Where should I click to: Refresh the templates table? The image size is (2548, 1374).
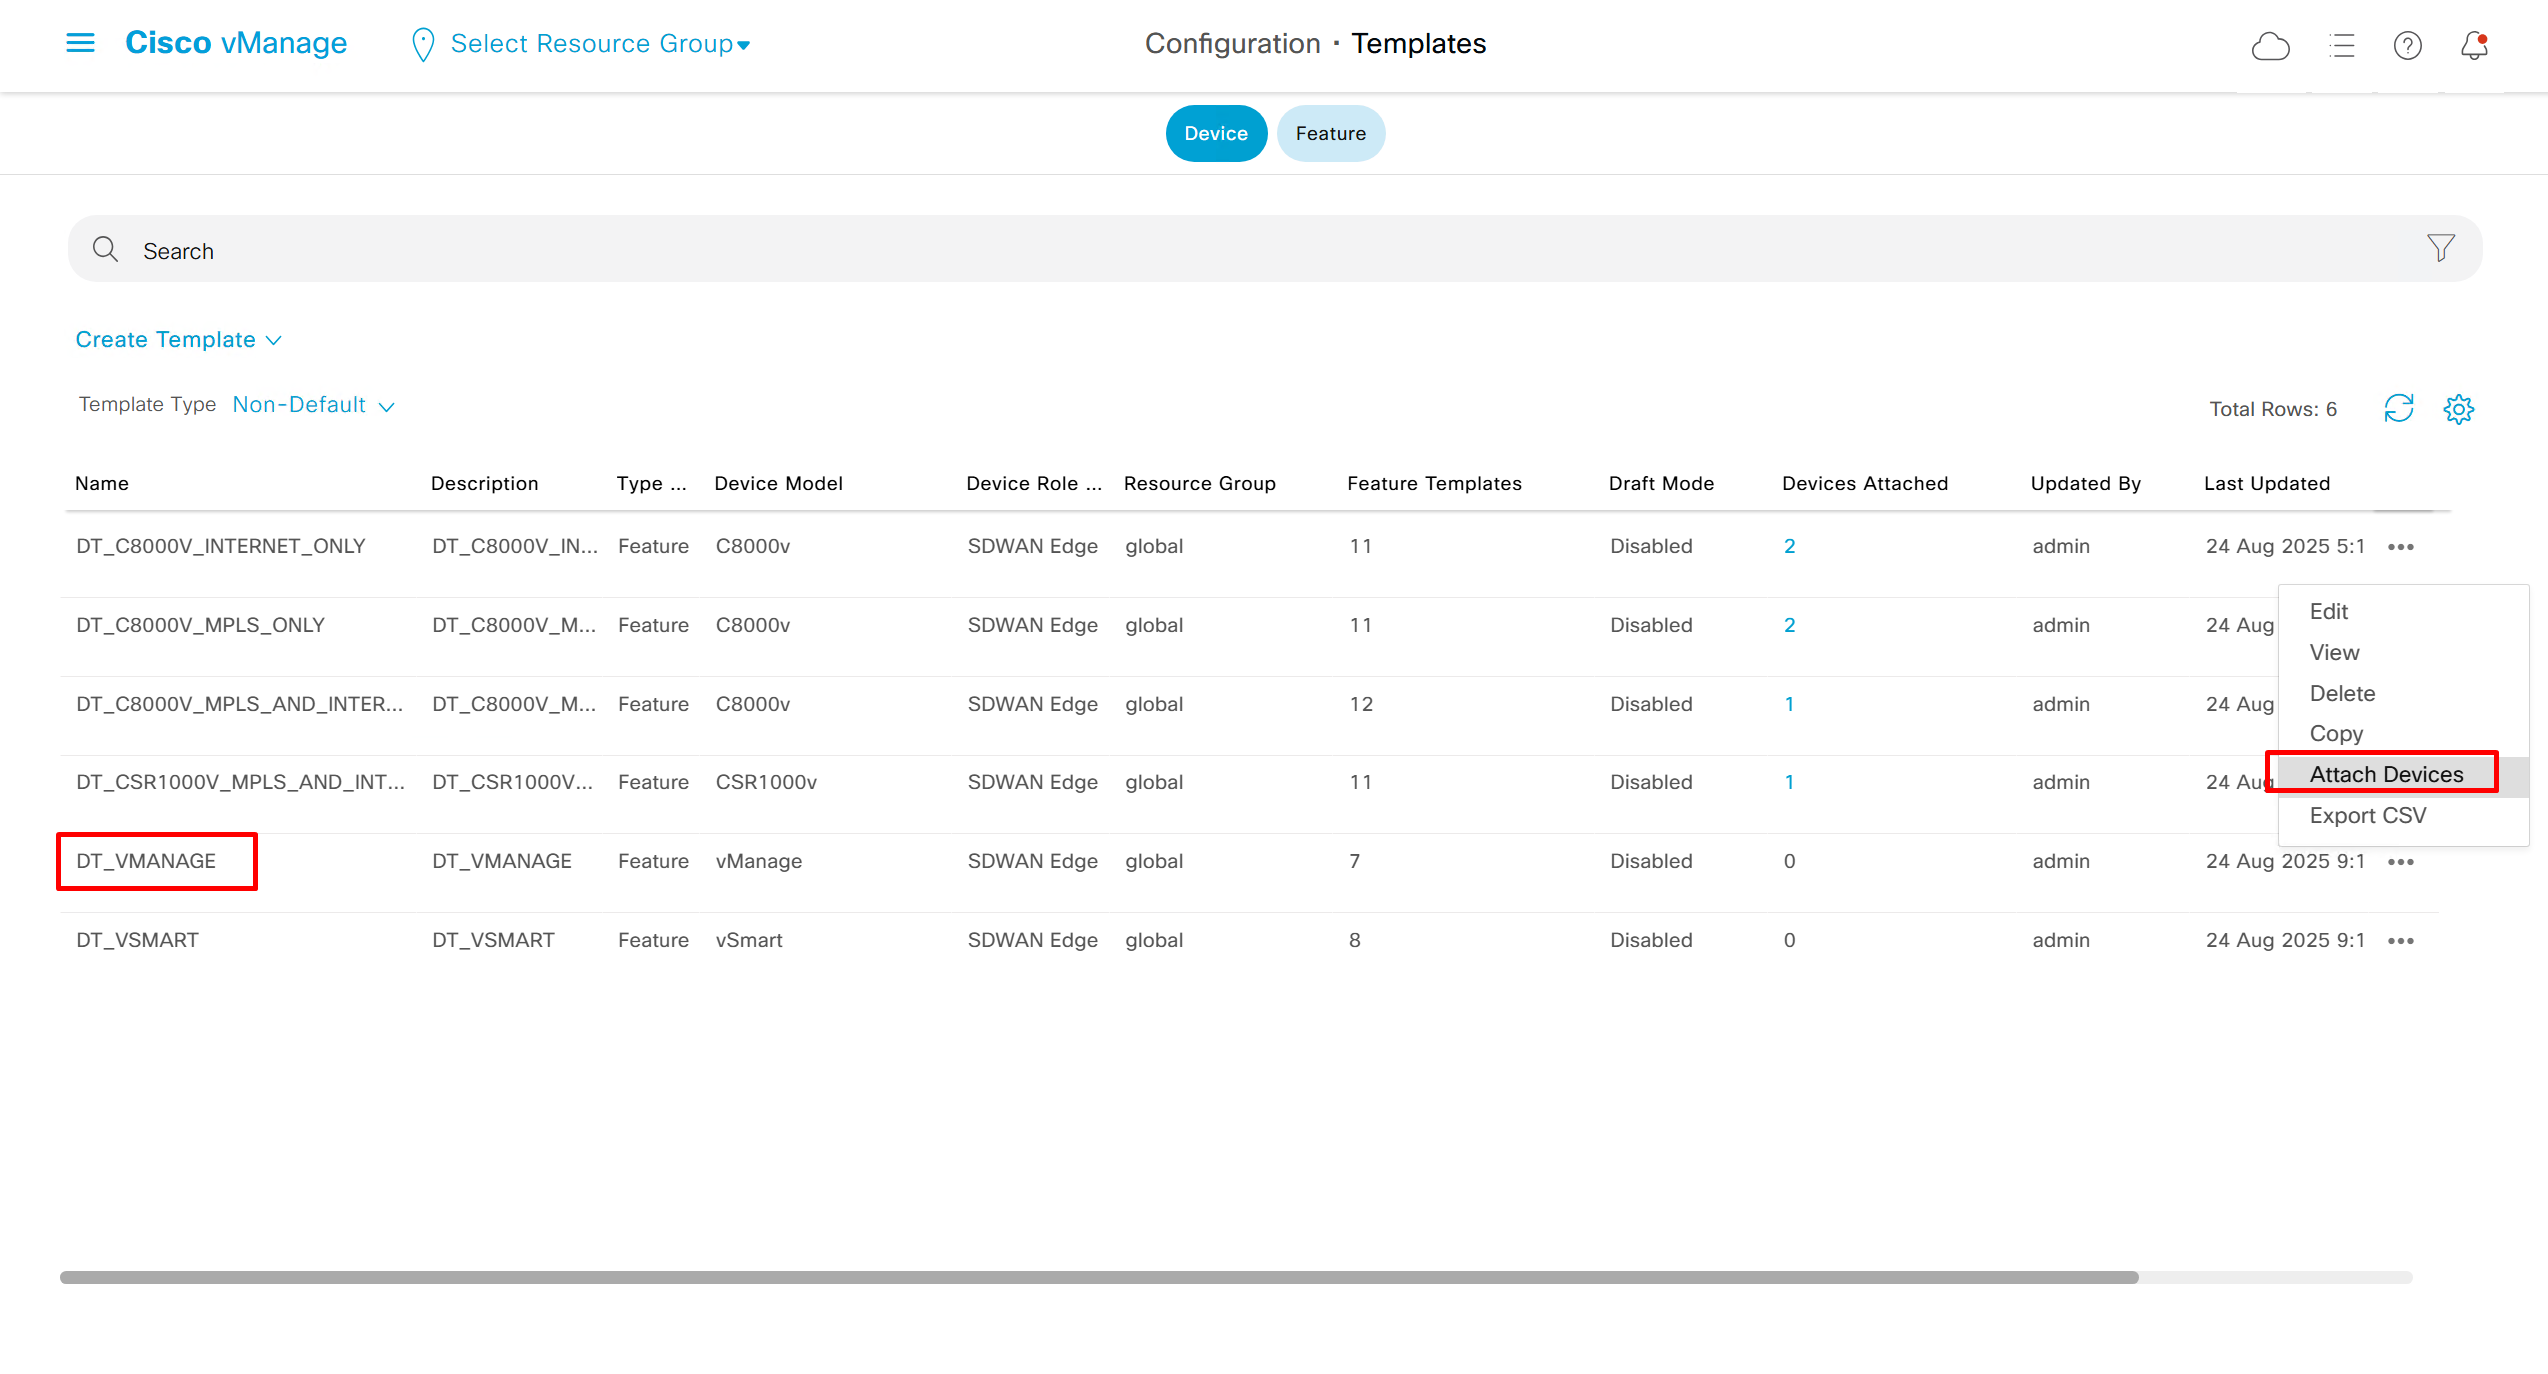point(2398,408)
